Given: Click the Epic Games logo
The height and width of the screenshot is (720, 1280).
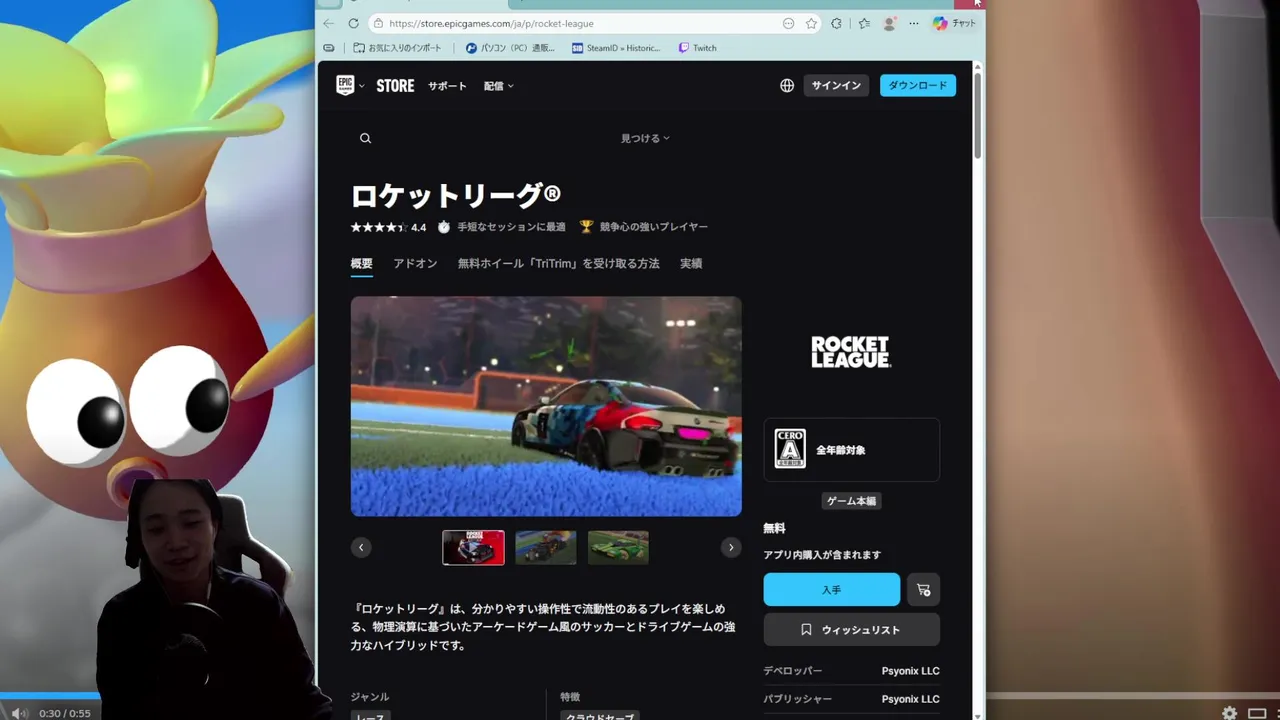Looking at the screenshot, I should [345, 85].
